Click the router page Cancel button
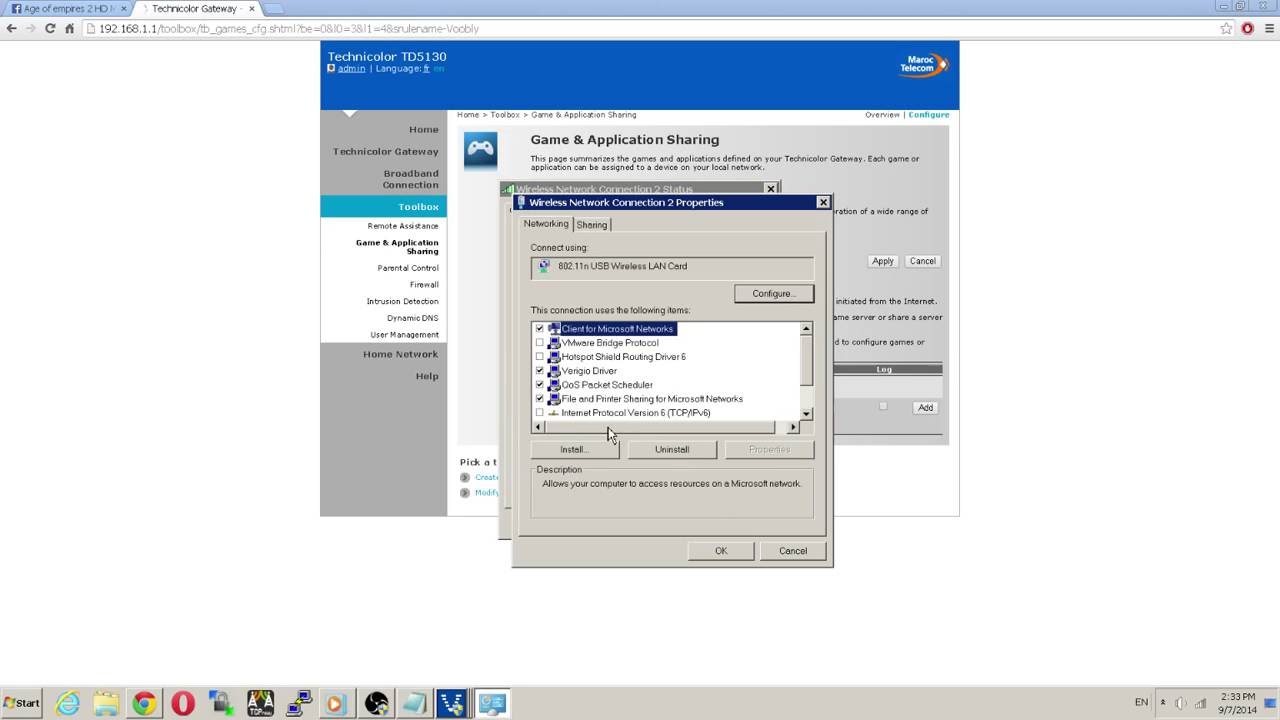This screenshot has height=720, width=1280. point(922,261)
